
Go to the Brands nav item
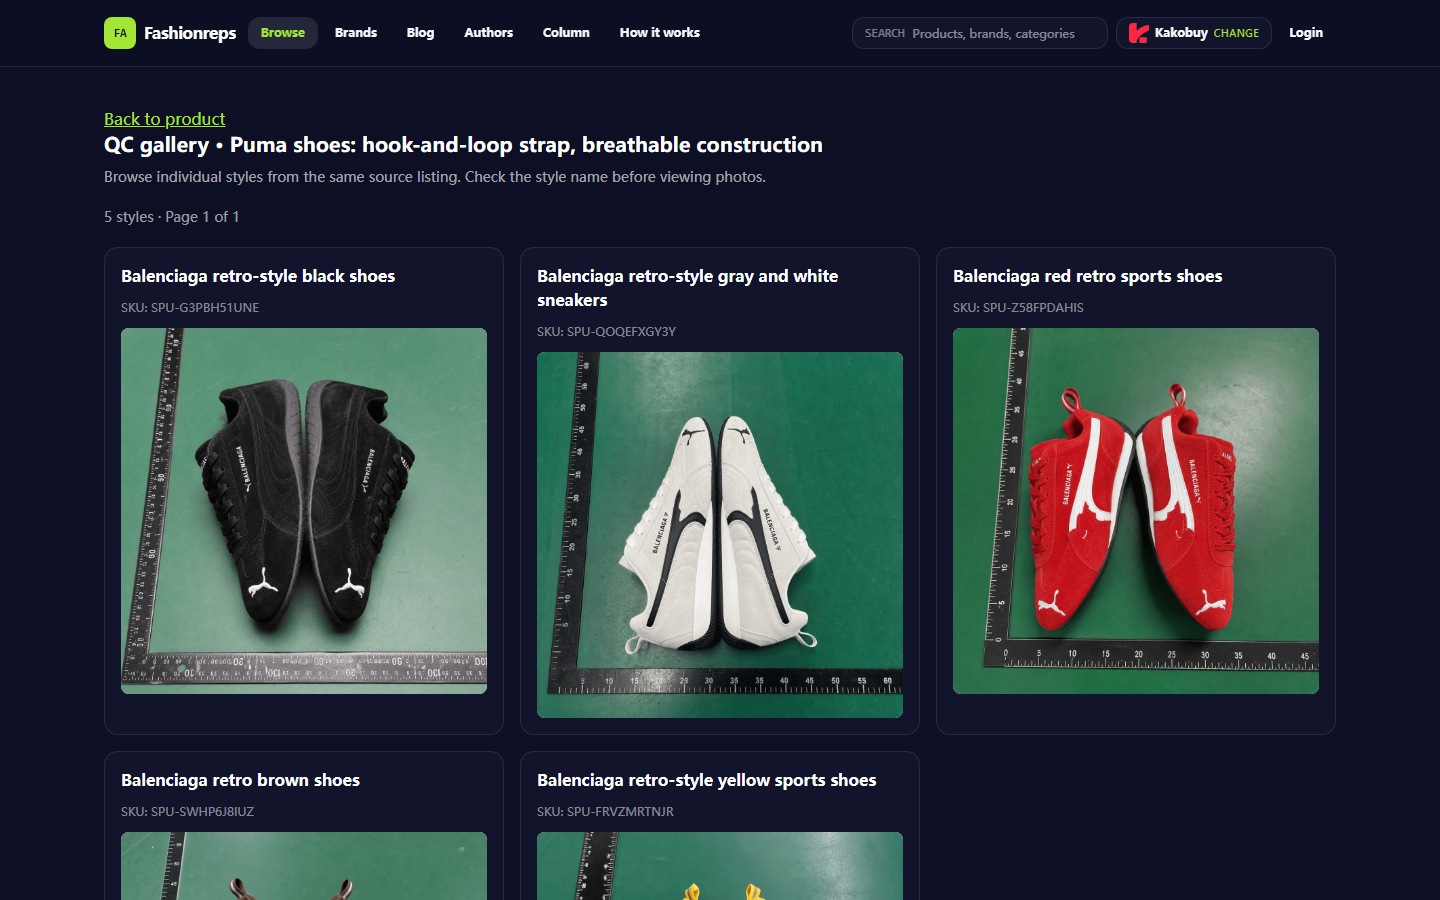point(356,33)
